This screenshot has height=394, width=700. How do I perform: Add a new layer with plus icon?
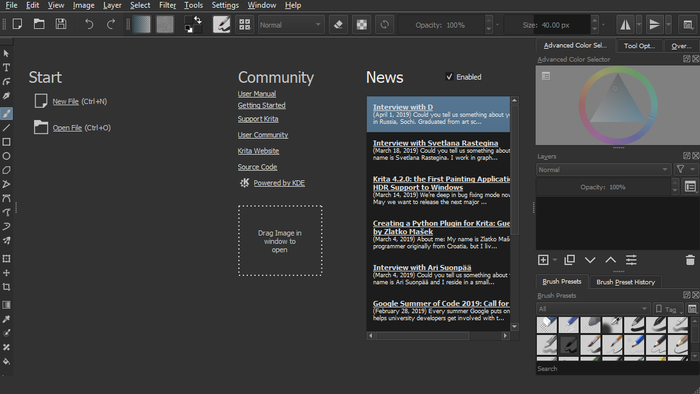543,260
